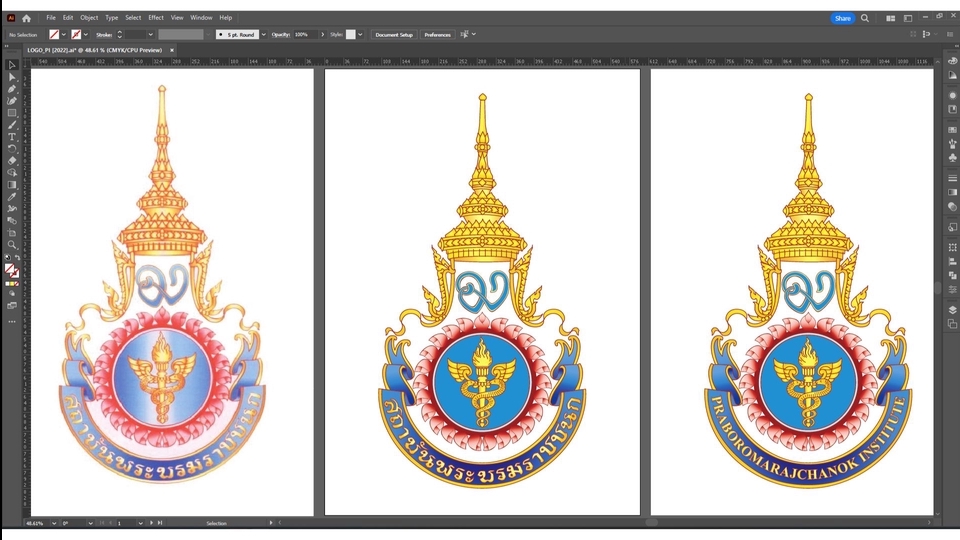Open the Align panel icon
The width and height of the screenshot is (960, 540).
pyautogui.click(x=952, y=261)
